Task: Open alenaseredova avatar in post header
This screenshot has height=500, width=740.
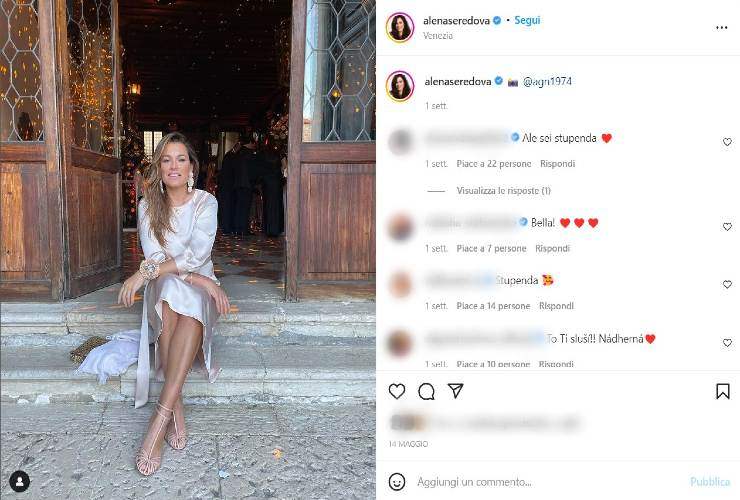Action: (x=400, y=27)
